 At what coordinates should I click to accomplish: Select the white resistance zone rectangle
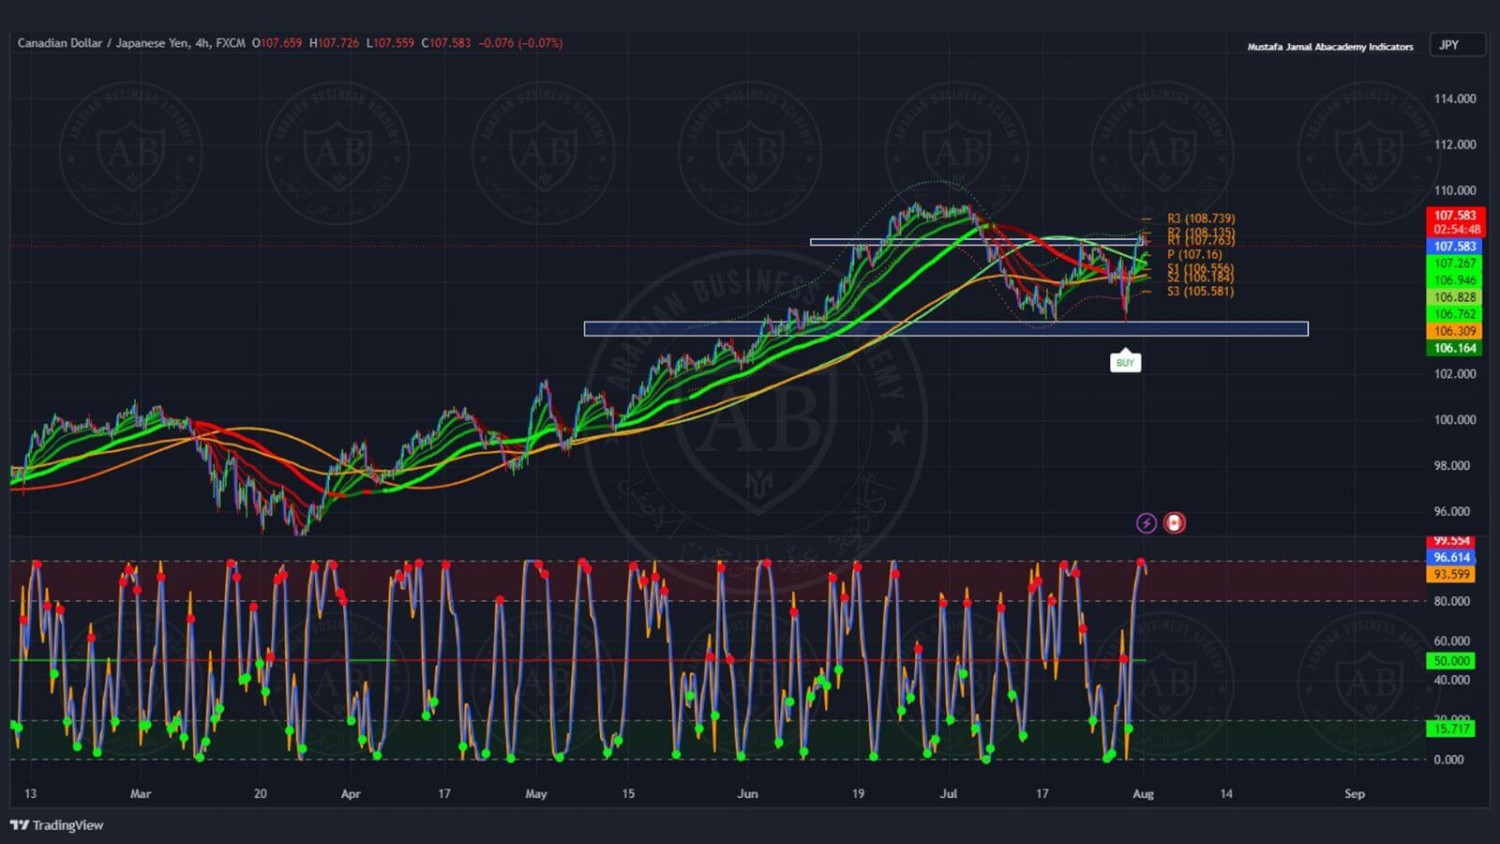pyautogui.click(x=976, y=242)
